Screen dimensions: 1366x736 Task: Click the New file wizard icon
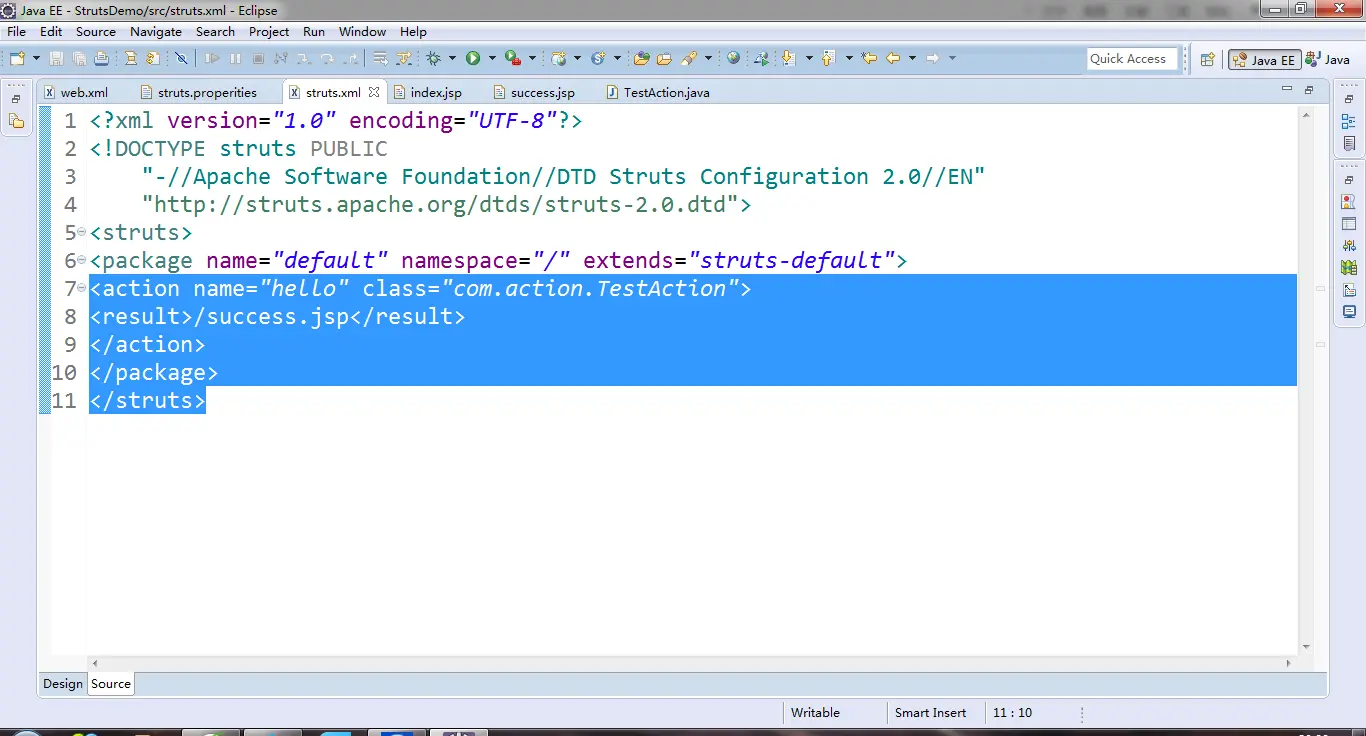(17, 58)
